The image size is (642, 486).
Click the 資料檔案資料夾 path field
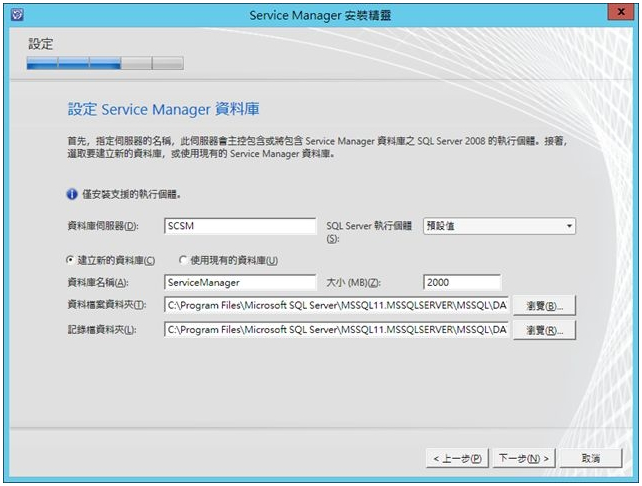pos(336,305)
